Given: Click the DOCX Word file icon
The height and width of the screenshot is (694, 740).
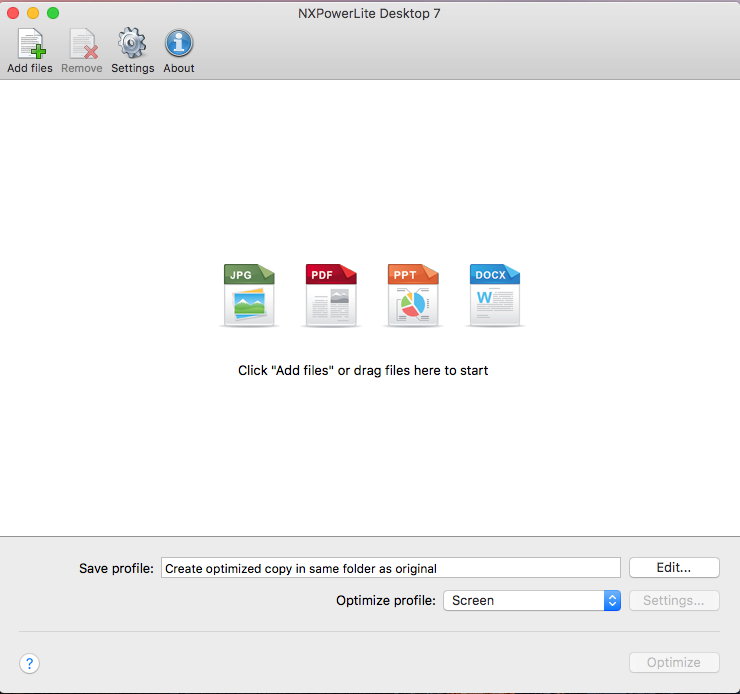Looking at the screenshot, I should coord(495,296).
